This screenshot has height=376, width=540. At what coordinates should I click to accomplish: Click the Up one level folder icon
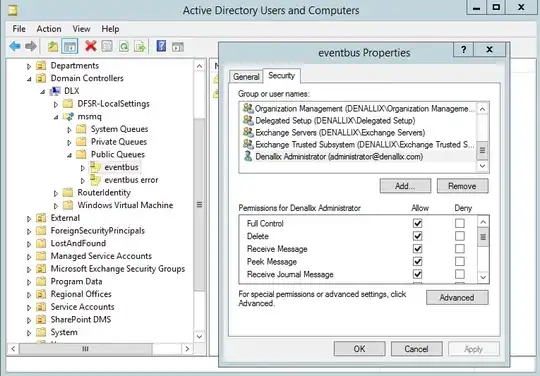pyautogui.click(x=53, y=46)
